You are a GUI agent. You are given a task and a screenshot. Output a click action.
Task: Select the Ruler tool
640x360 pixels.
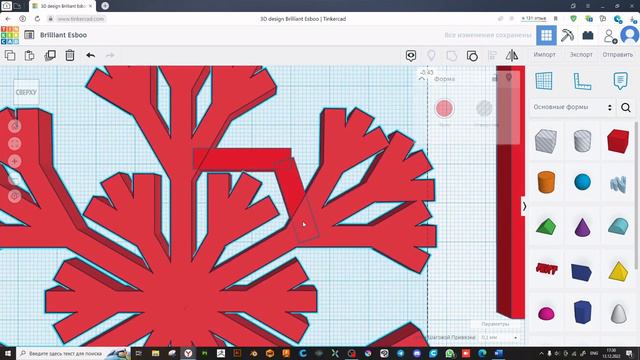click(582, 81)
